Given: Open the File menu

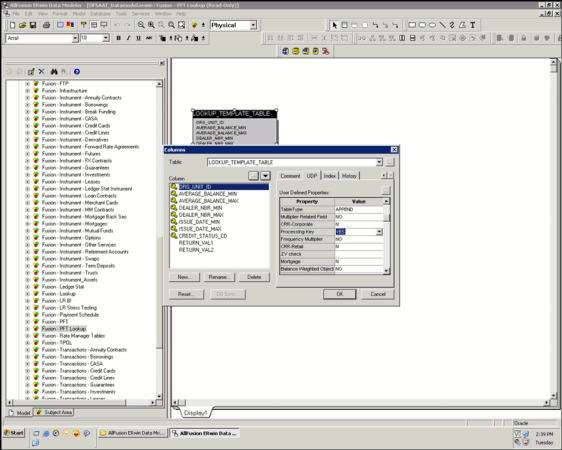Looking at the screenshot, I should click(16, 14).
